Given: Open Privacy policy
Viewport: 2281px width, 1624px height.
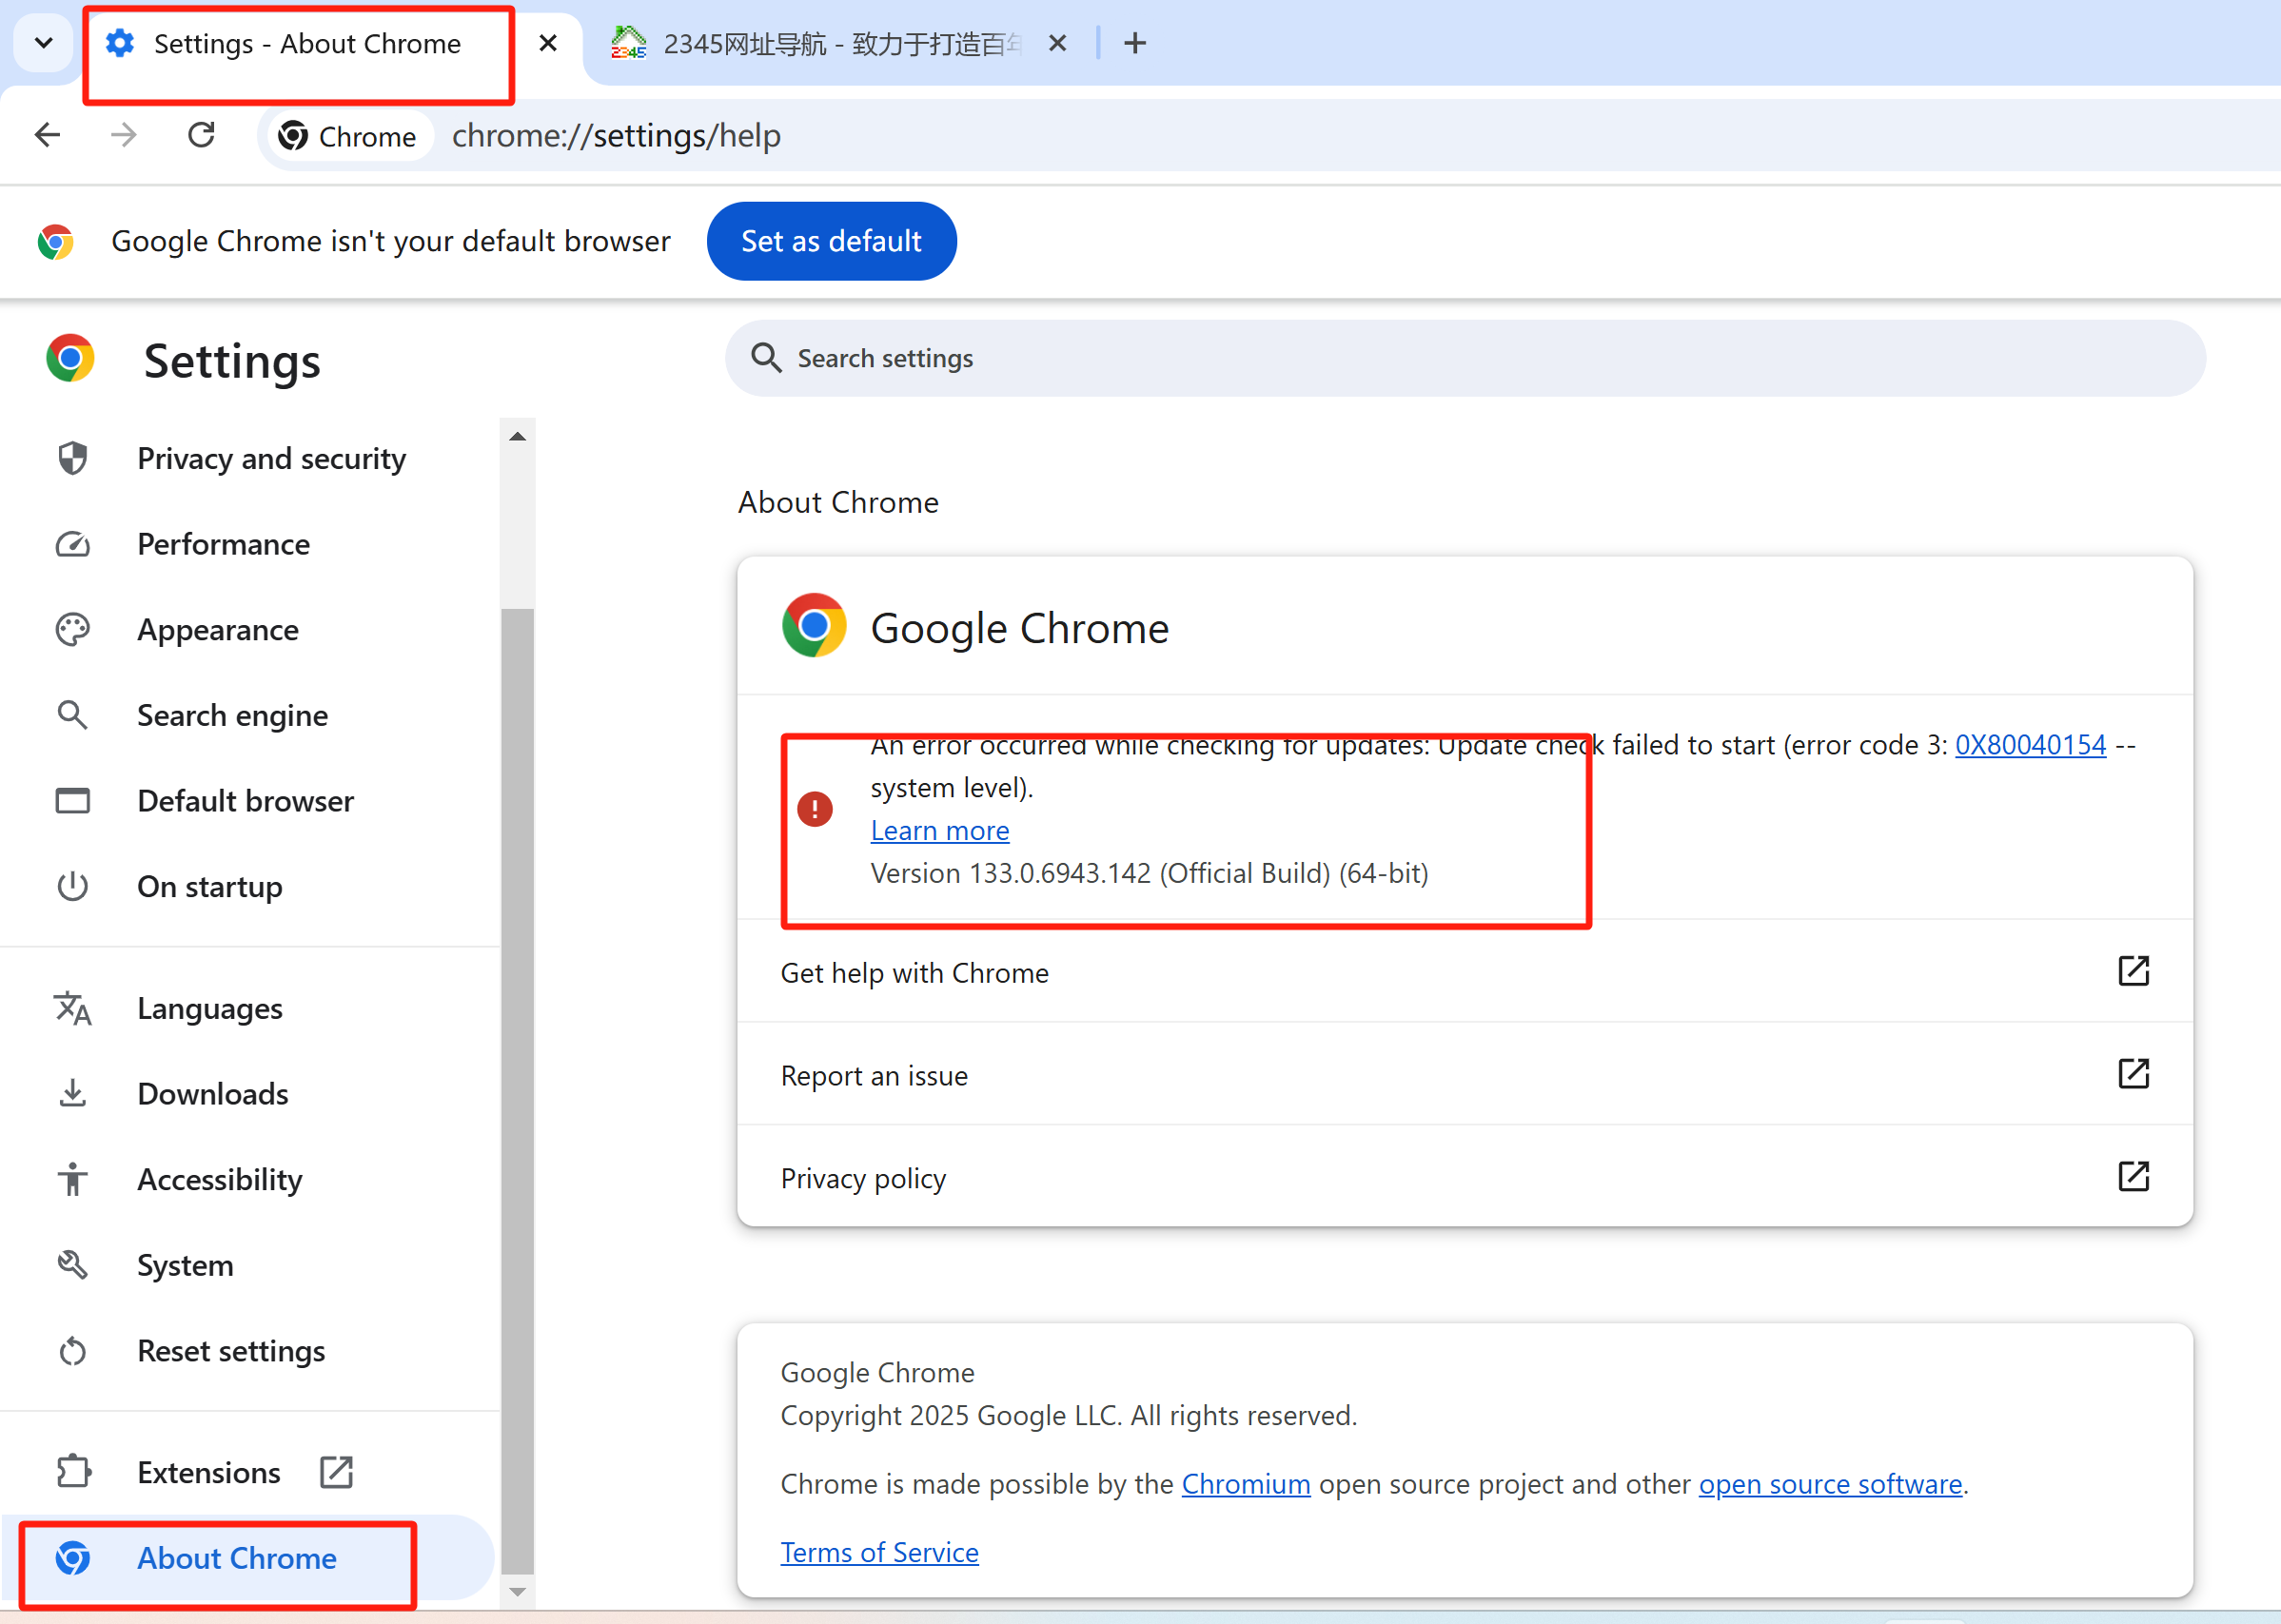Looking at the screenshot, I should pyautogui.click(x=1465, y=1178).
